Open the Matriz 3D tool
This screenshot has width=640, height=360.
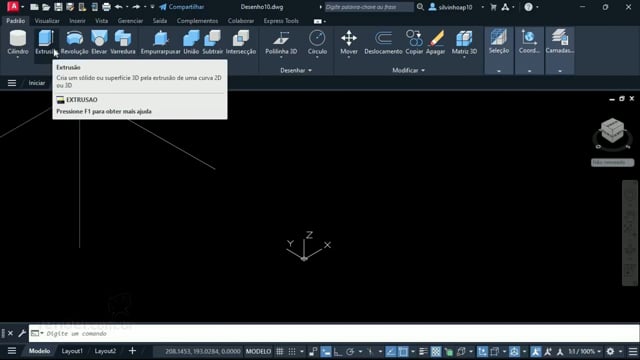coord(464,42)
